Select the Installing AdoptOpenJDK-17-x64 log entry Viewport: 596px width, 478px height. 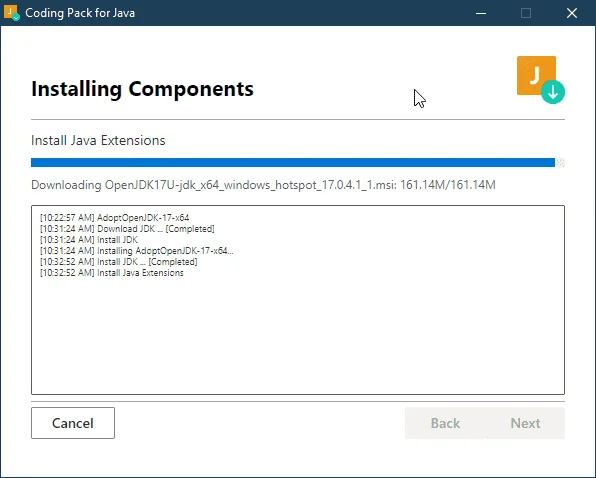pyautogui.click(x=136, y=251)
